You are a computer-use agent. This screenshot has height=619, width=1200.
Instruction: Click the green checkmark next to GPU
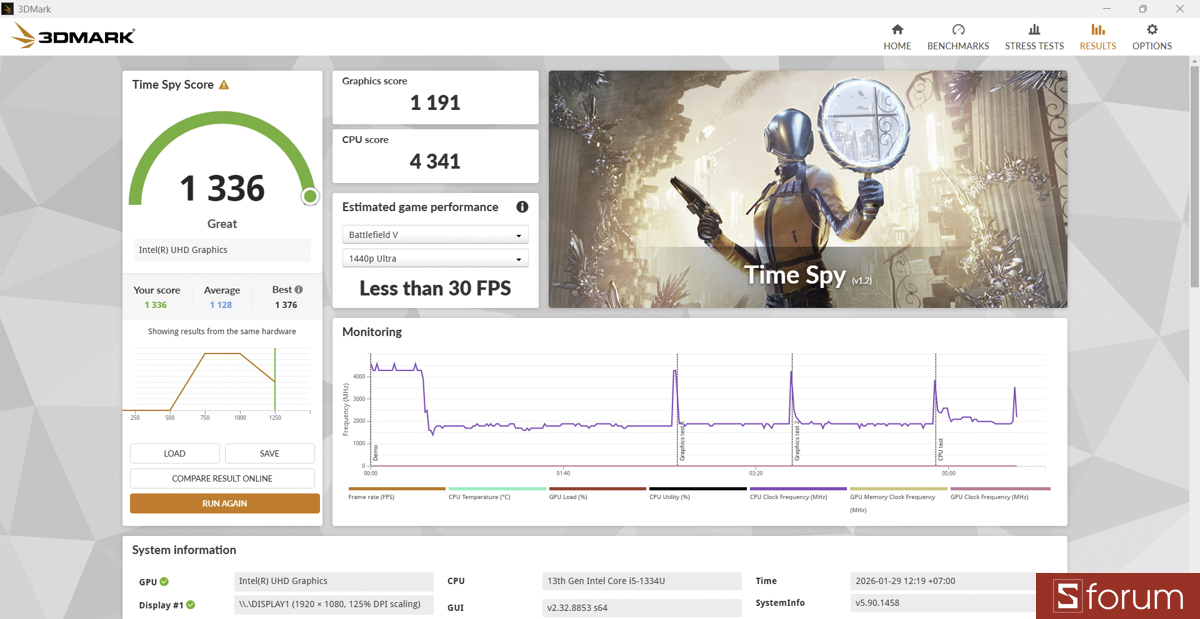coord(164,580)
